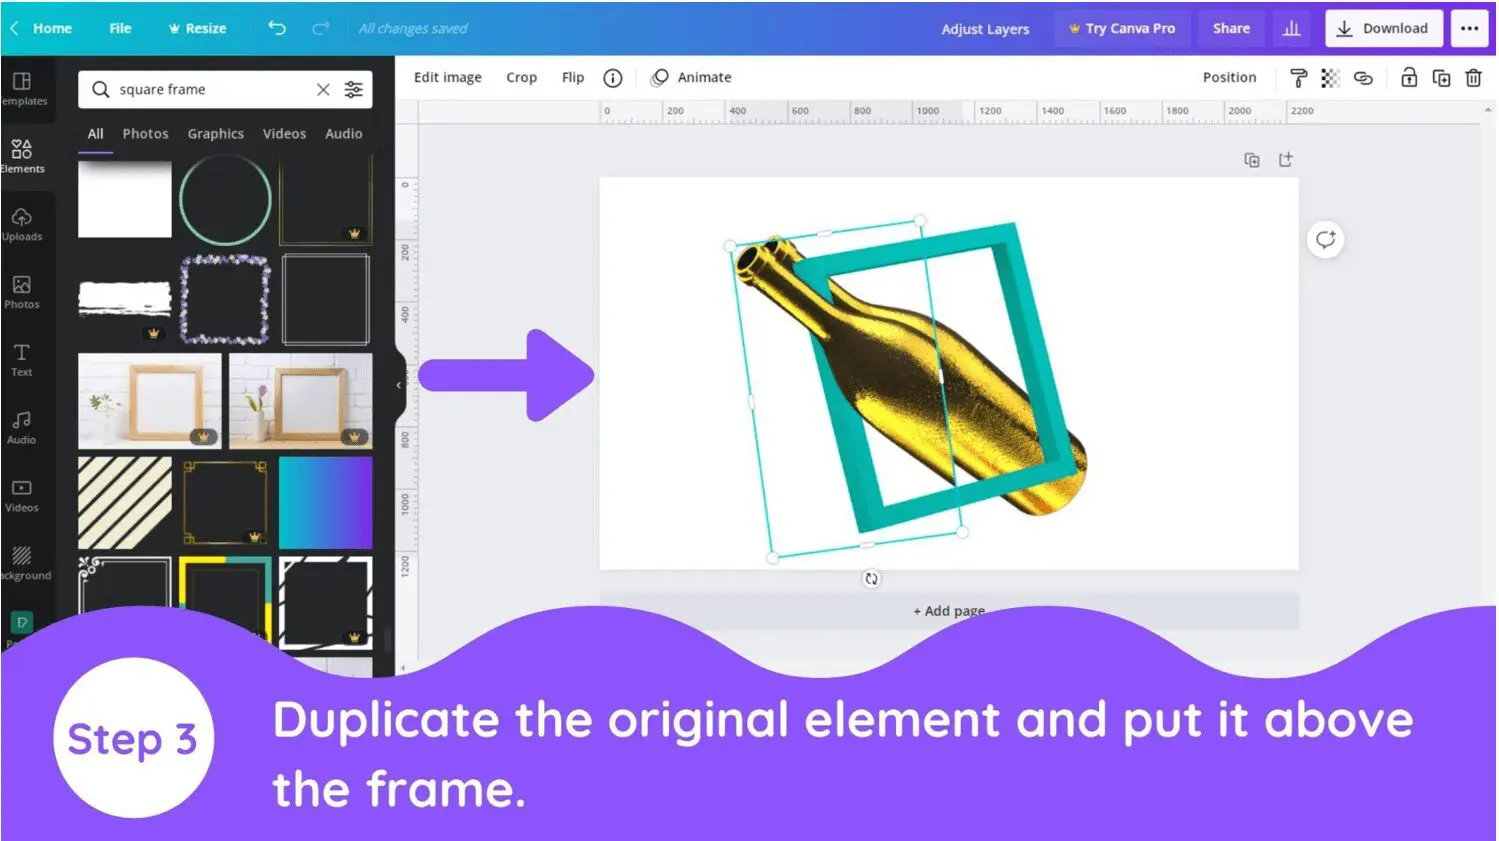Open the Position panel
This screenshot has width=1499, height=841.
coord(1229,77)
